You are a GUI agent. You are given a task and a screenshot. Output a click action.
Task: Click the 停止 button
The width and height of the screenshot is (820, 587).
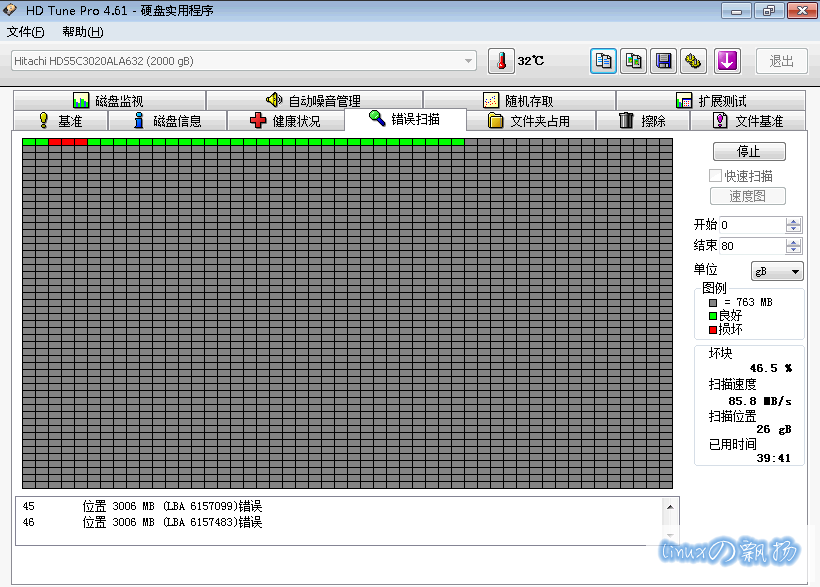[749, 151]
